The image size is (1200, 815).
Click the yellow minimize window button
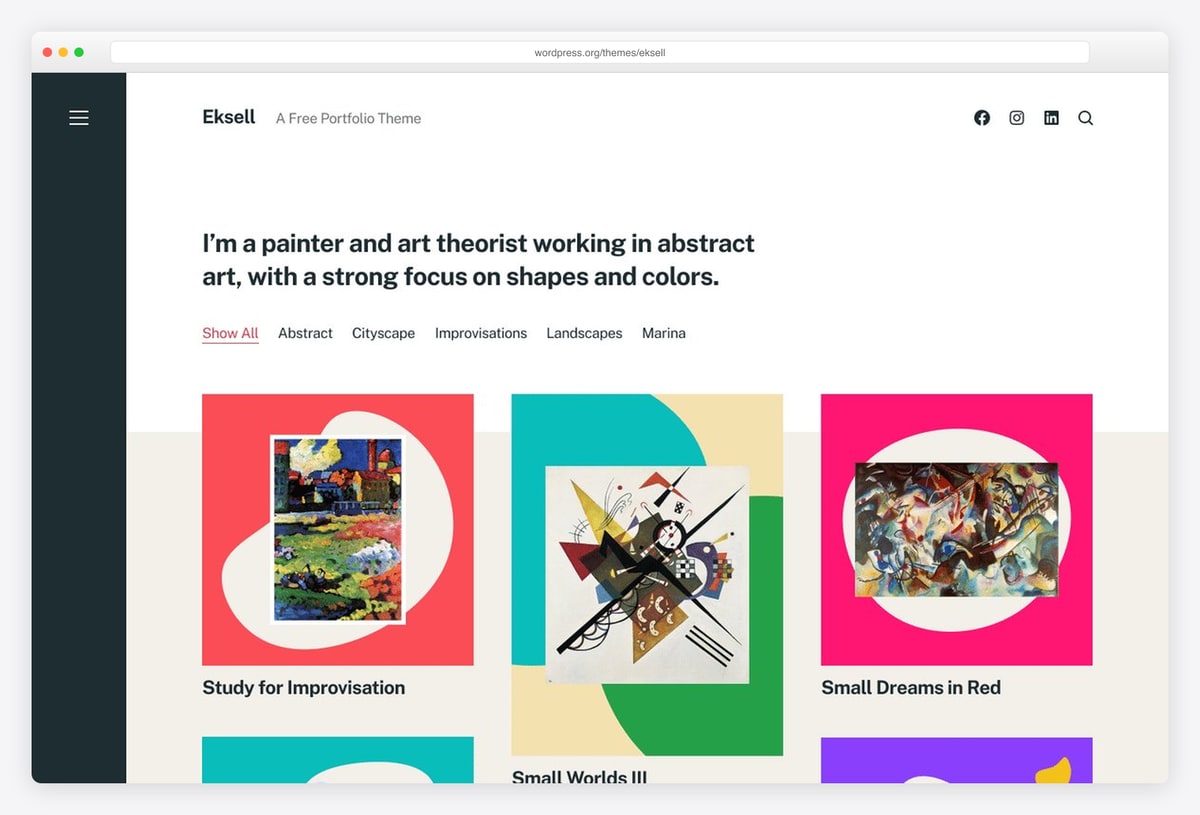(63, 52)
